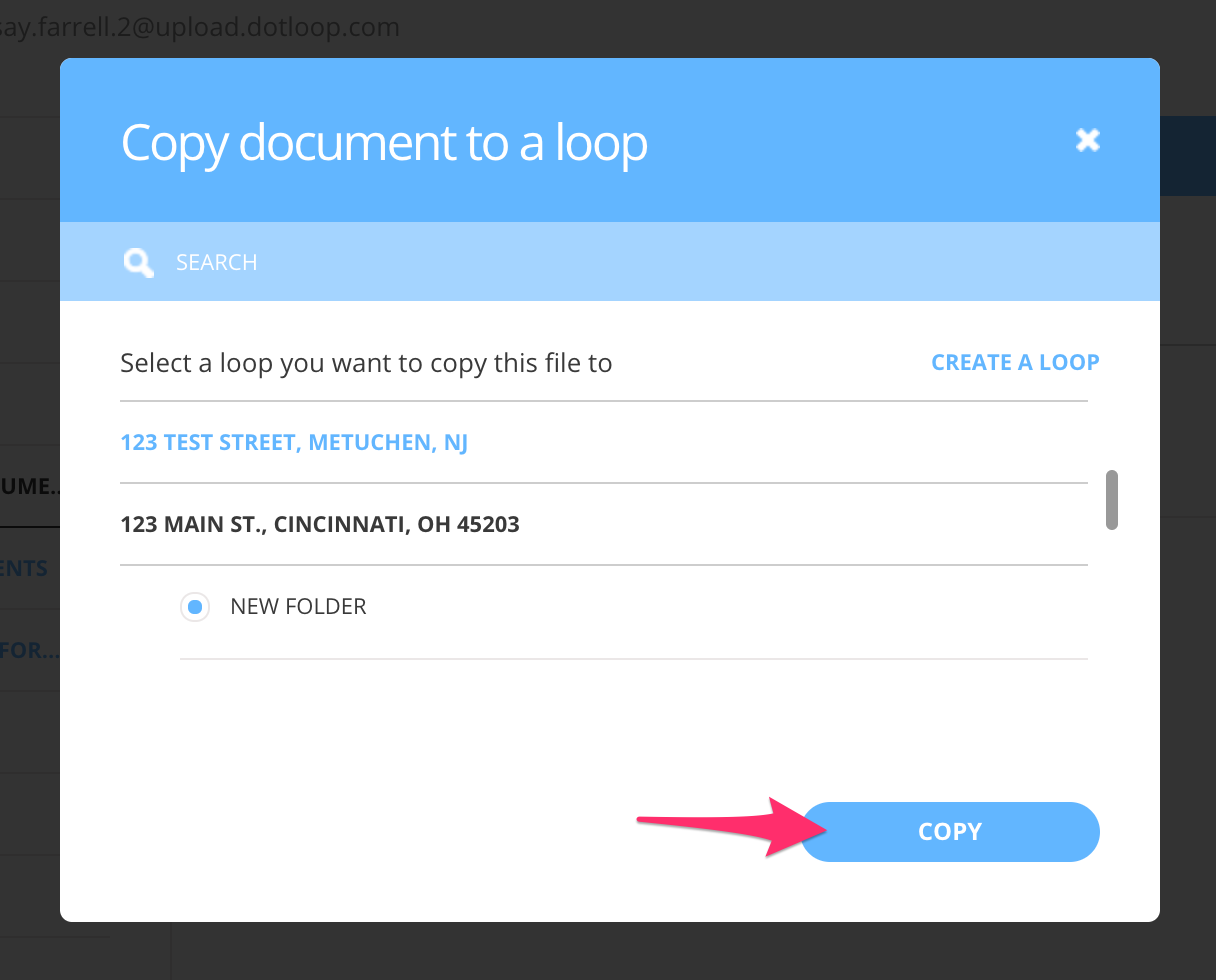Screen dimensions: 1216x980
Task: Click the "Copy document to a loop" title
Action: click(x=384, y=142)
